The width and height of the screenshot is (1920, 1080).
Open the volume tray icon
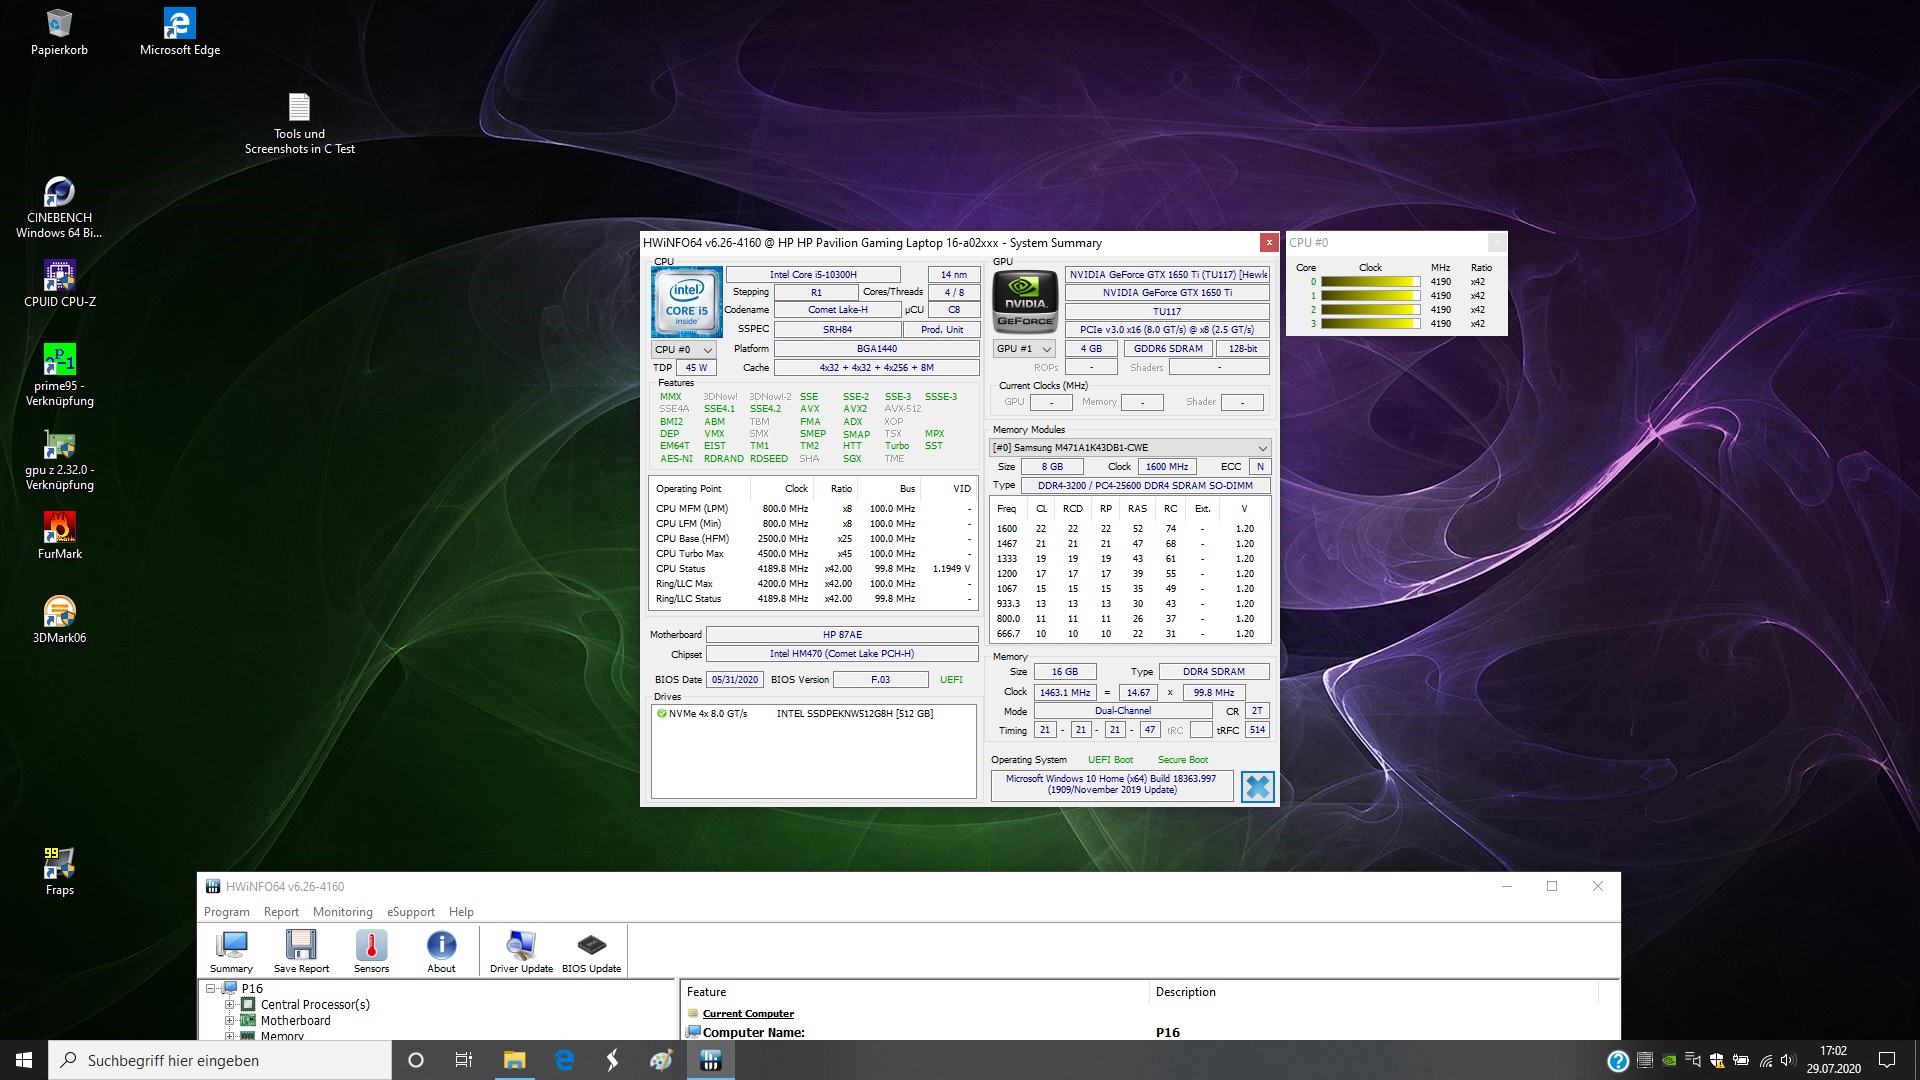coord(1788,1060)
